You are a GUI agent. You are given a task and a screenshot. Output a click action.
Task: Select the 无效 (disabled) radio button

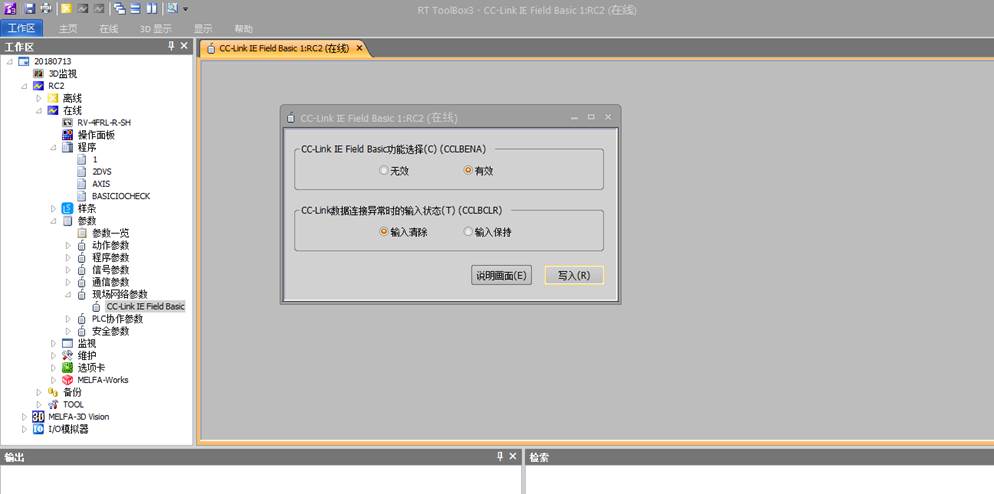[x=384, y=171]
